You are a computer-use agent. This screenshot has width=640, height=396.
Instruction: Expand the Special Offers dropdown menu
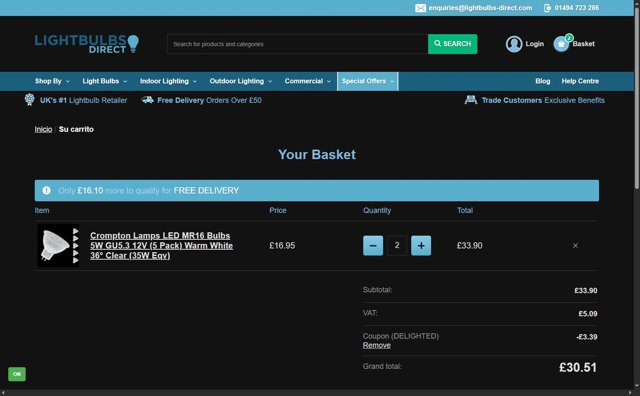(368, 81)
